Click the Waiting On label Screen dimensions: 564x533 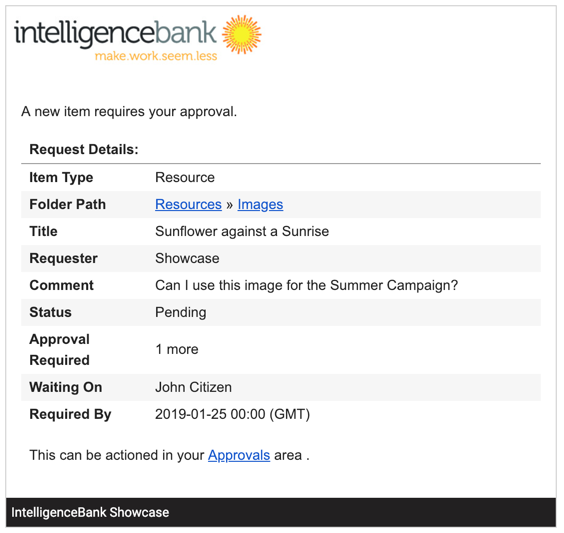pos(66,387)
